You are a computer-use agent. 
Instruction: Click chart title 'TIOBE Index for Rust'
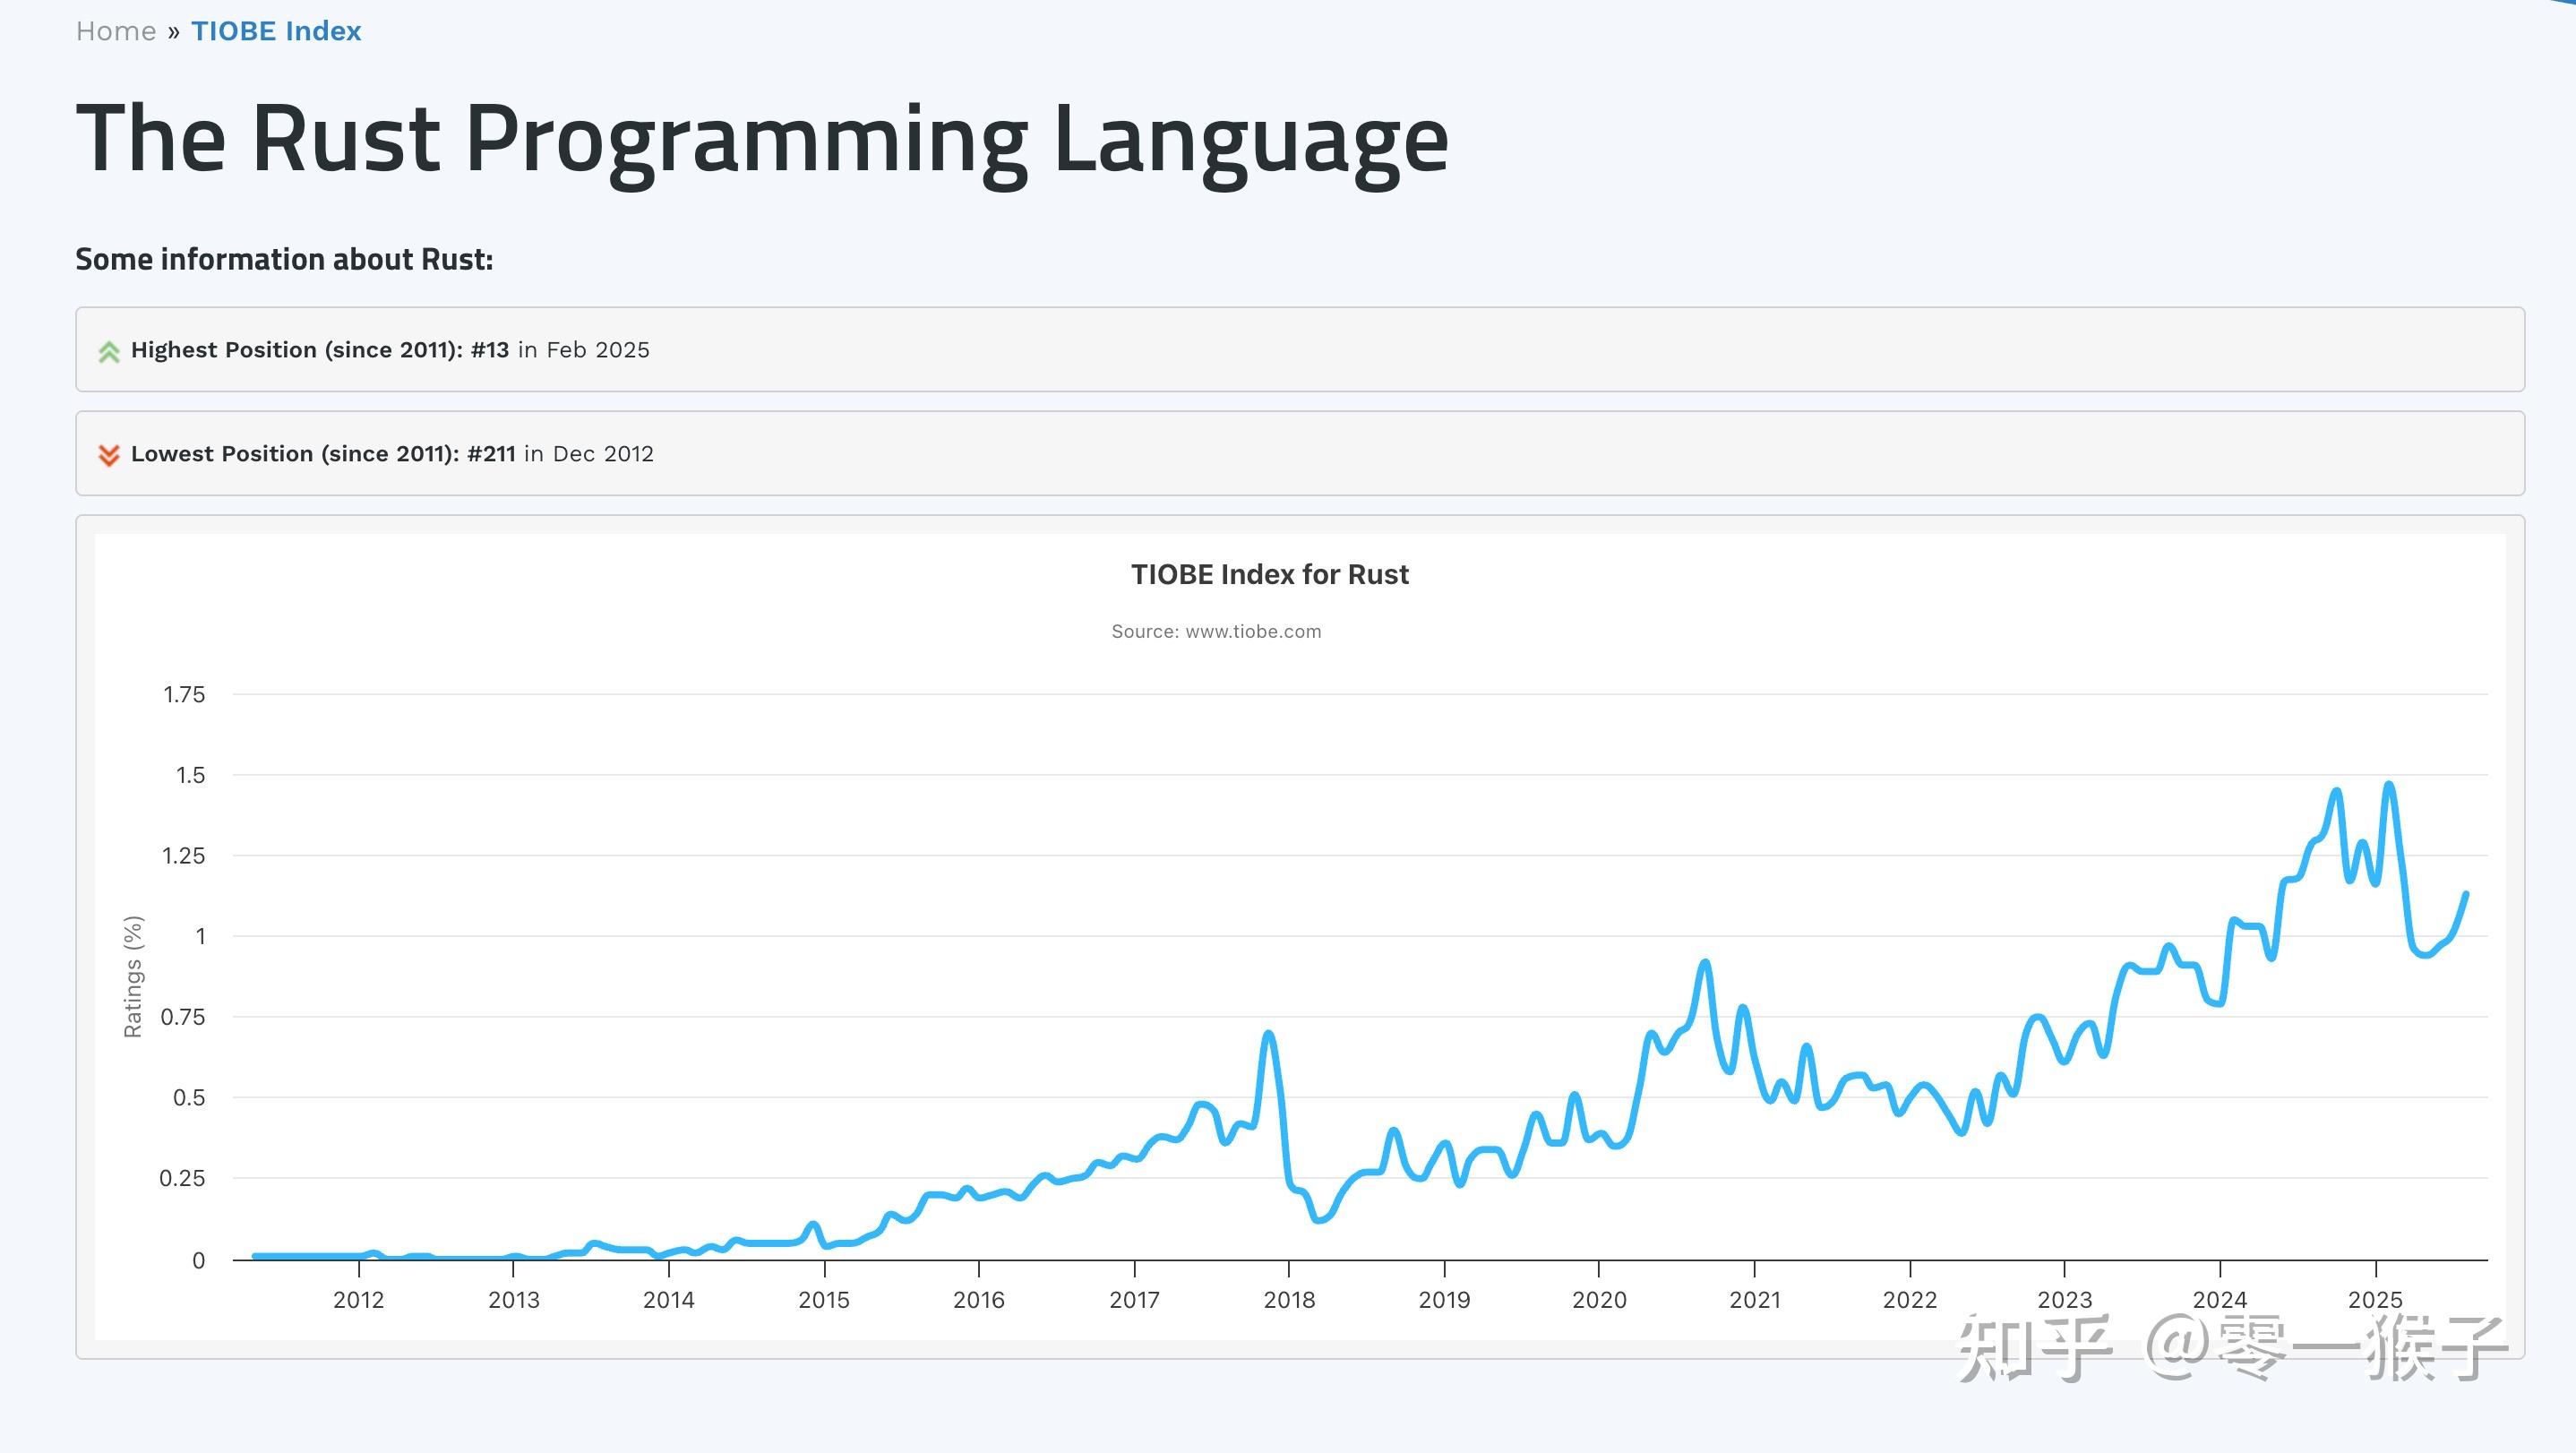[1269, 574]
